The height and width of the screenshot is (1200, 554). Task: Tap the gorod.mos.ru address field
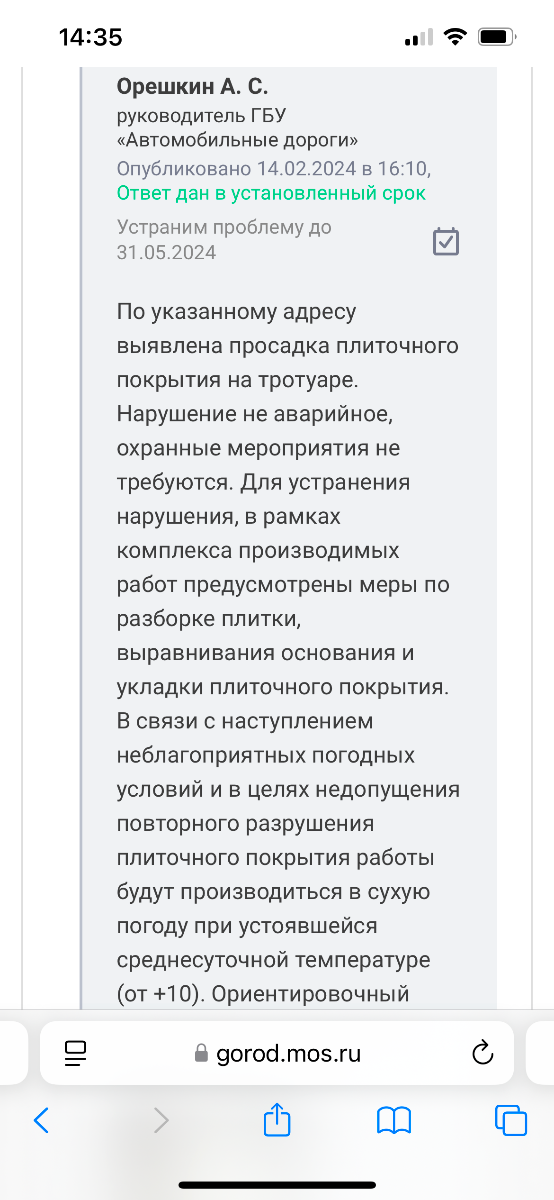[x=277, y=1053]
